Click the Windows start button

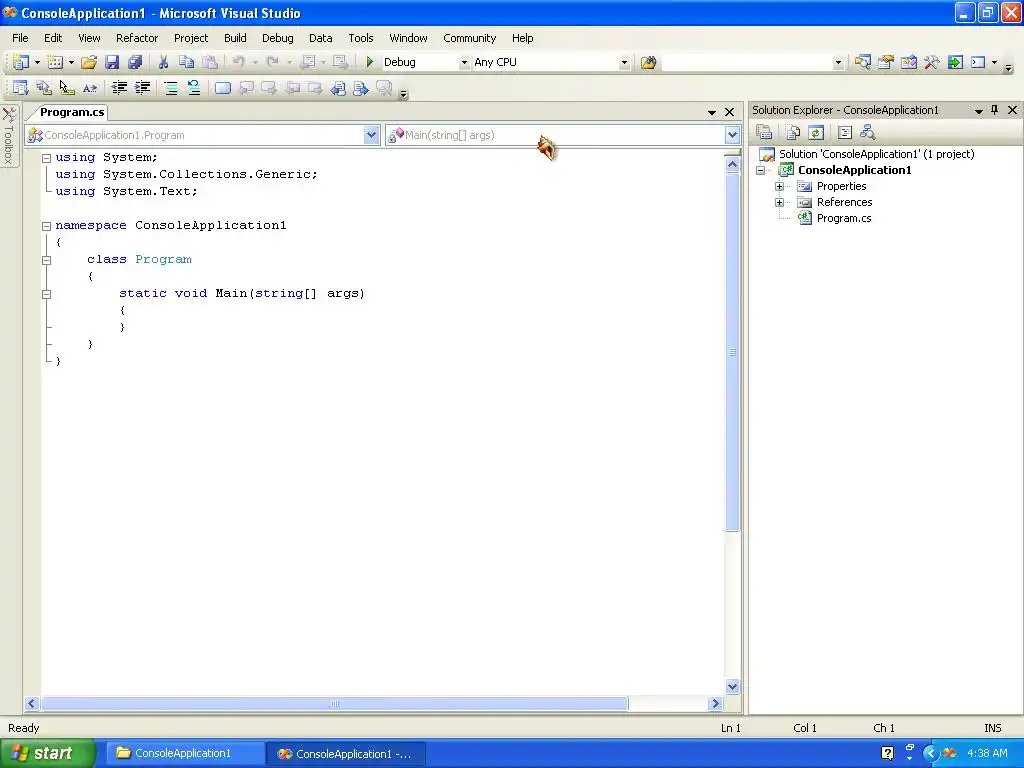tap(48, 754)
